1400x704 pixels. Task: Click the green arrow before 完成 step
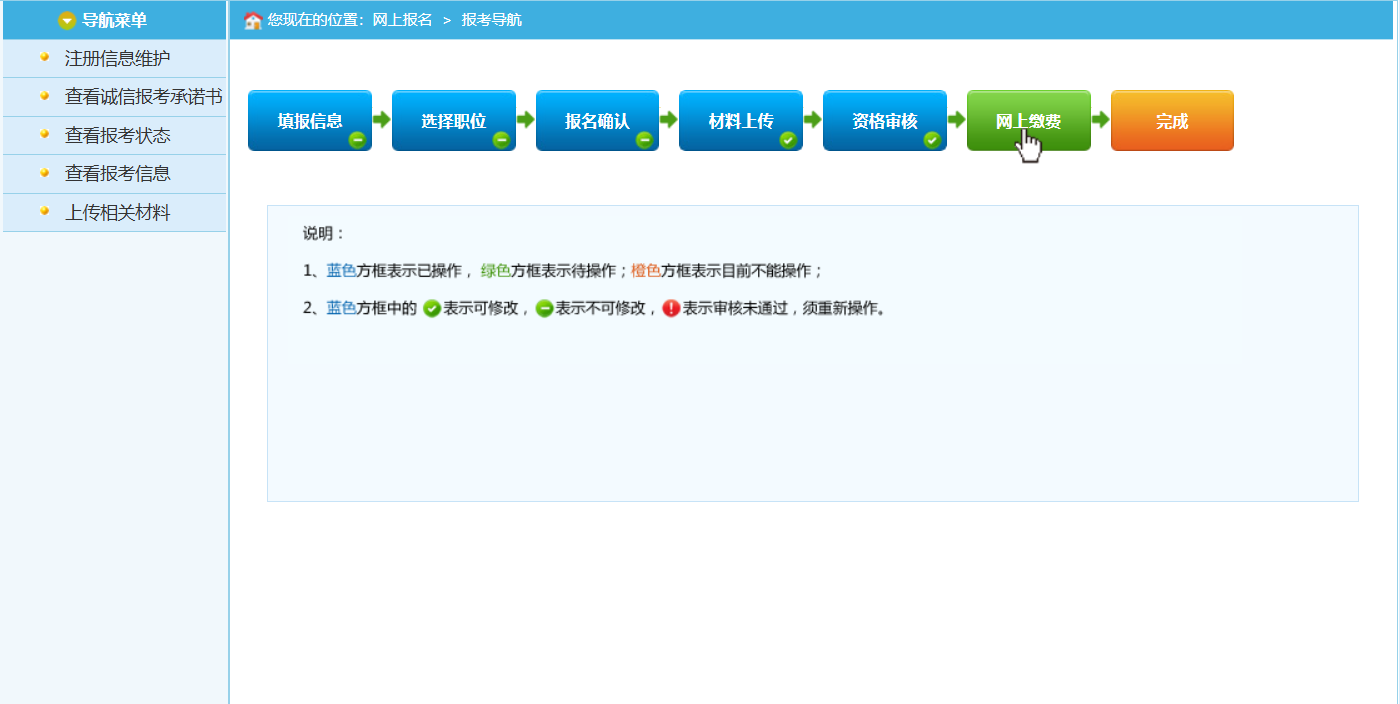point(1100,120)
